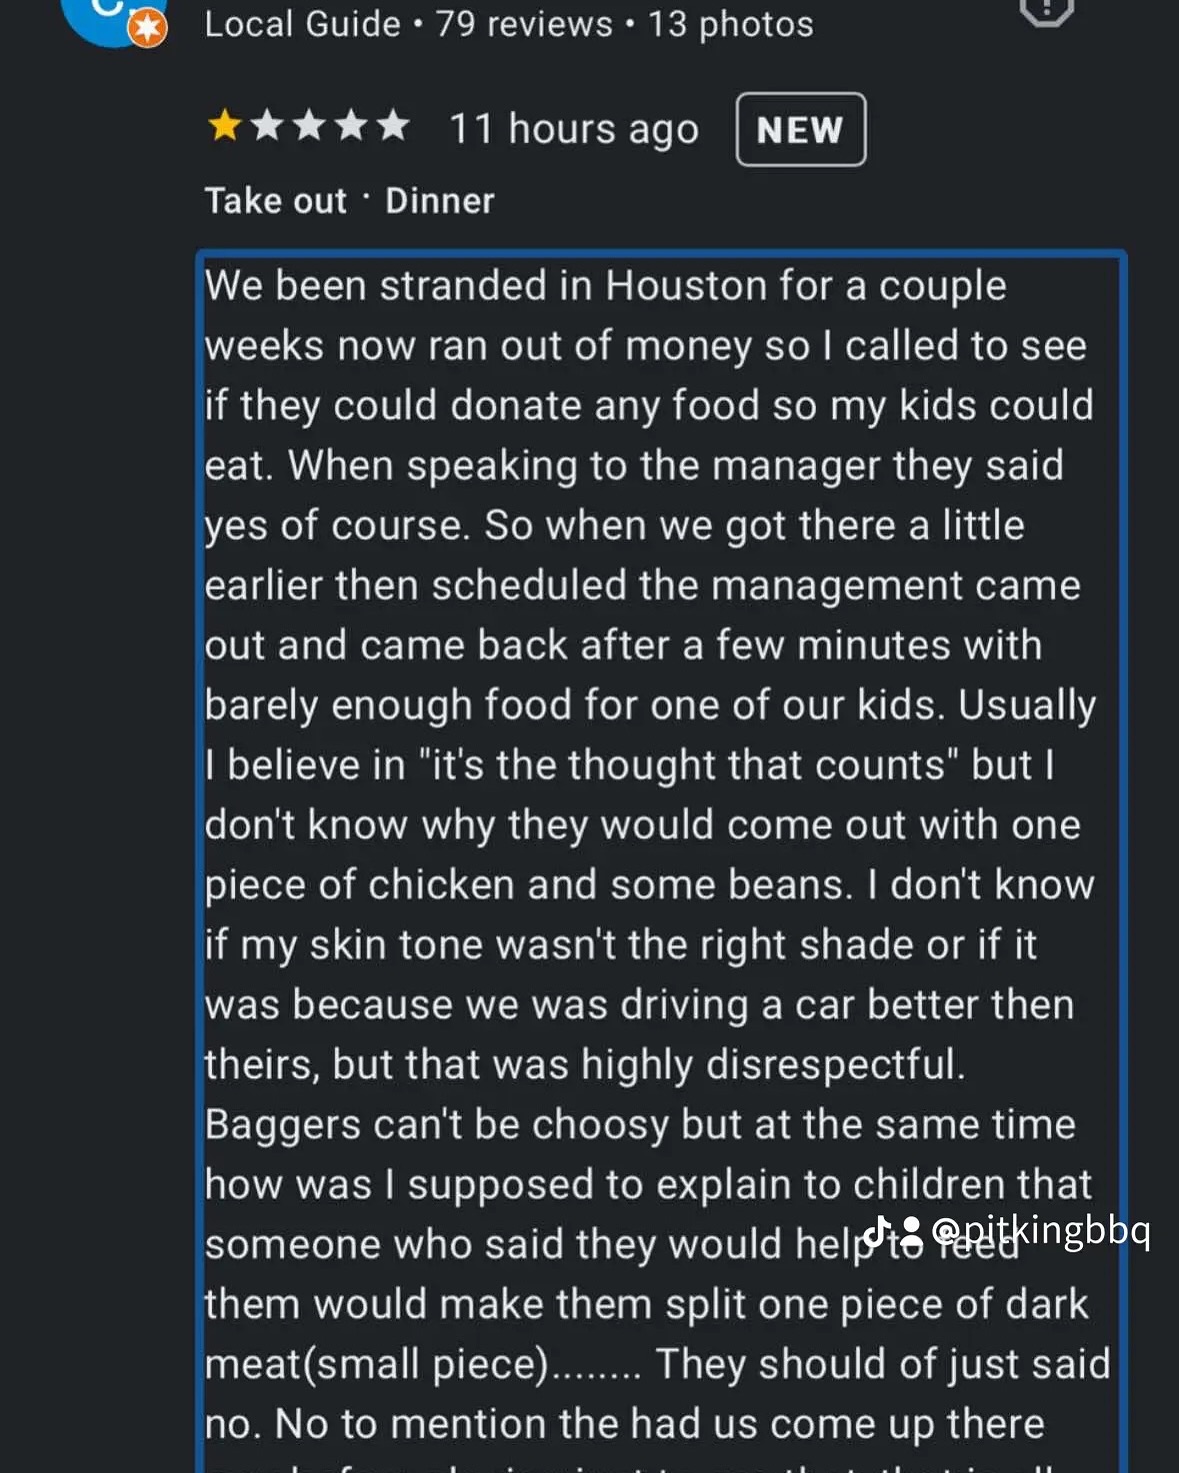Click the fifth rating star
The height and width of the screenshot is (1473, 1179).
[x=393, y=127]
